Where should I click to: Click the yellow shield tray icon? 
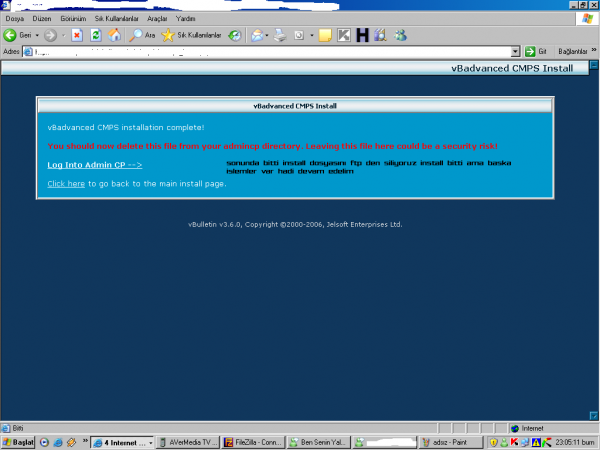494,442
